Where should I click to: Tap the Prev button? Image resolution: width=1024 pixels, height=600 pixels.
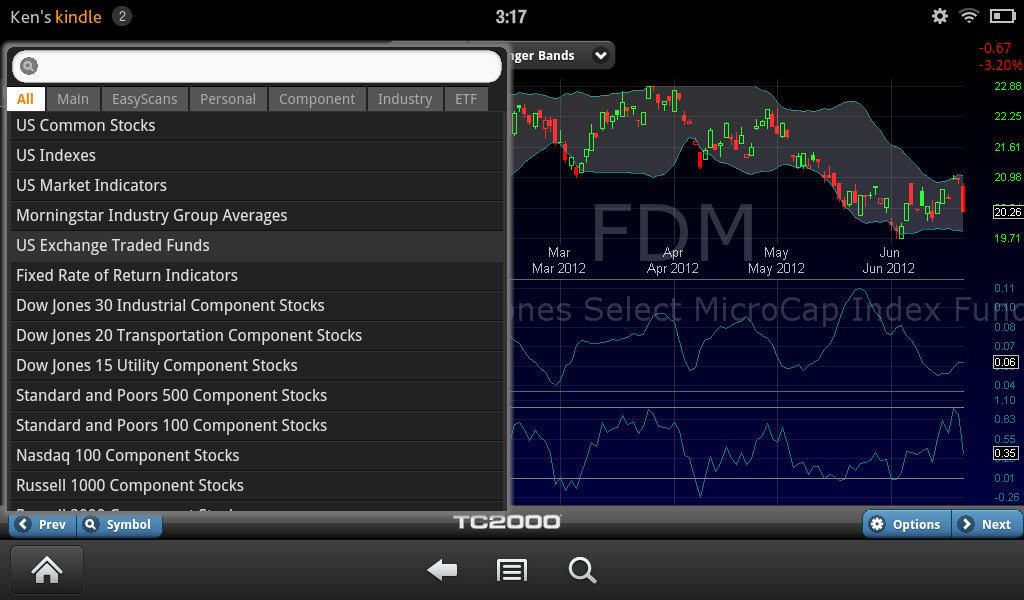click(41, 524)
